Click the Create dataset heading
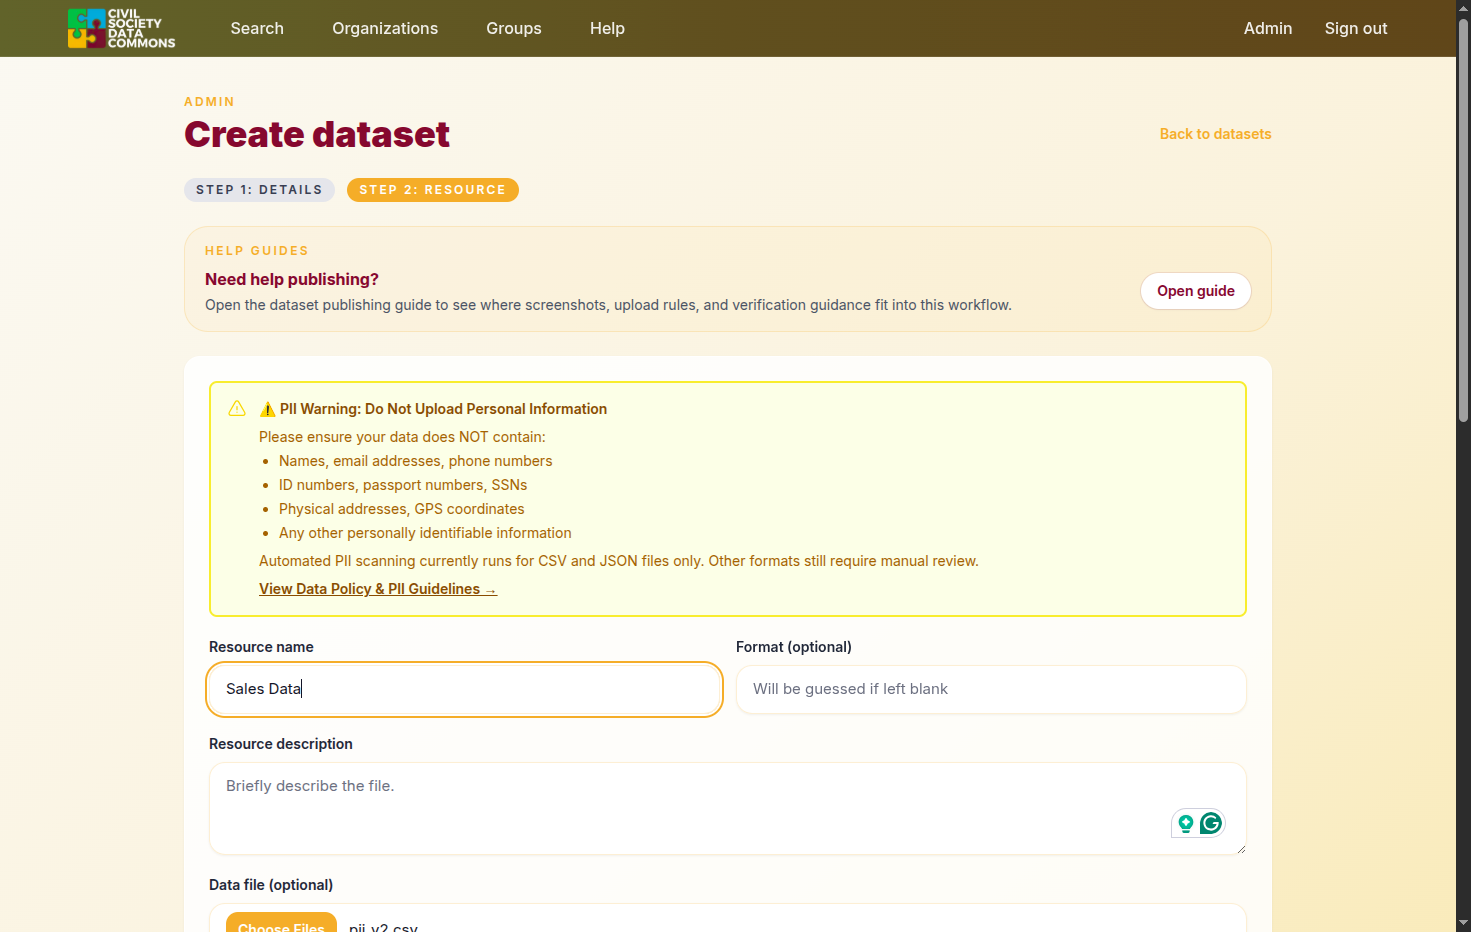The width and height of the screenshot is (1471, 932). [317, 134]
